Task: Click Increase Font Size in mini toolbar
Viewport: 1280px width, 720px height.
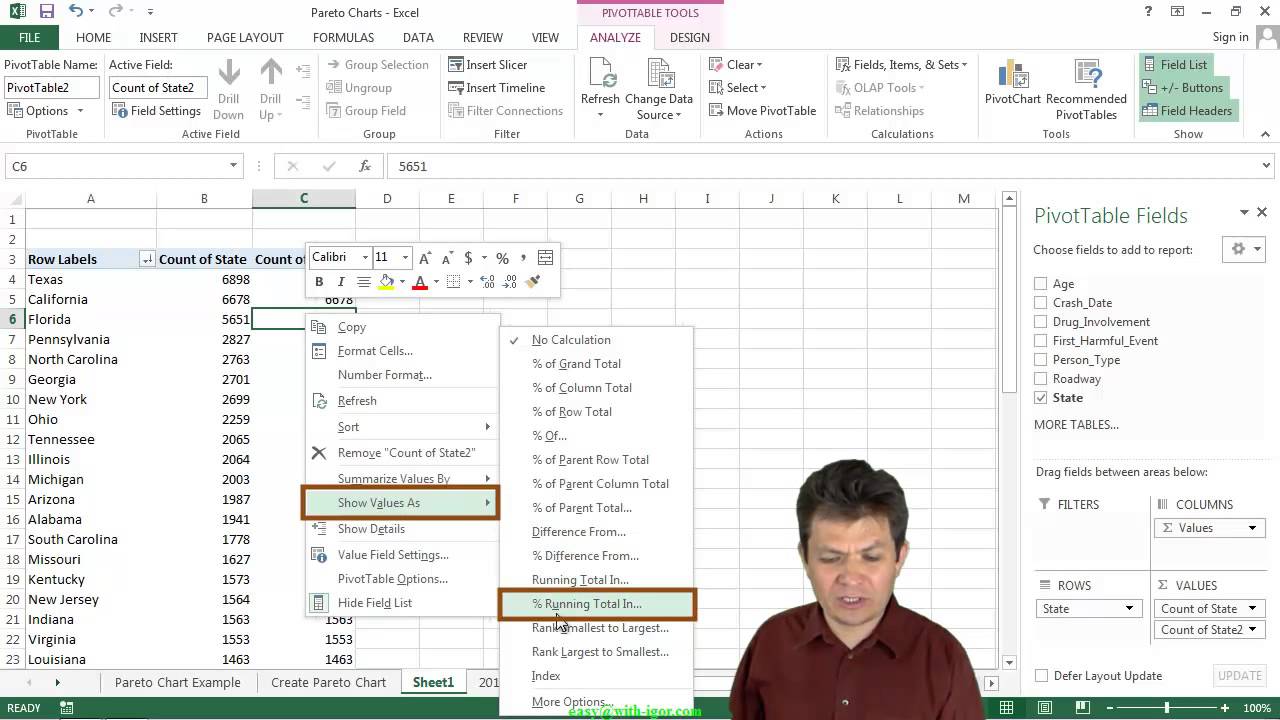Action: click(425, 258)
